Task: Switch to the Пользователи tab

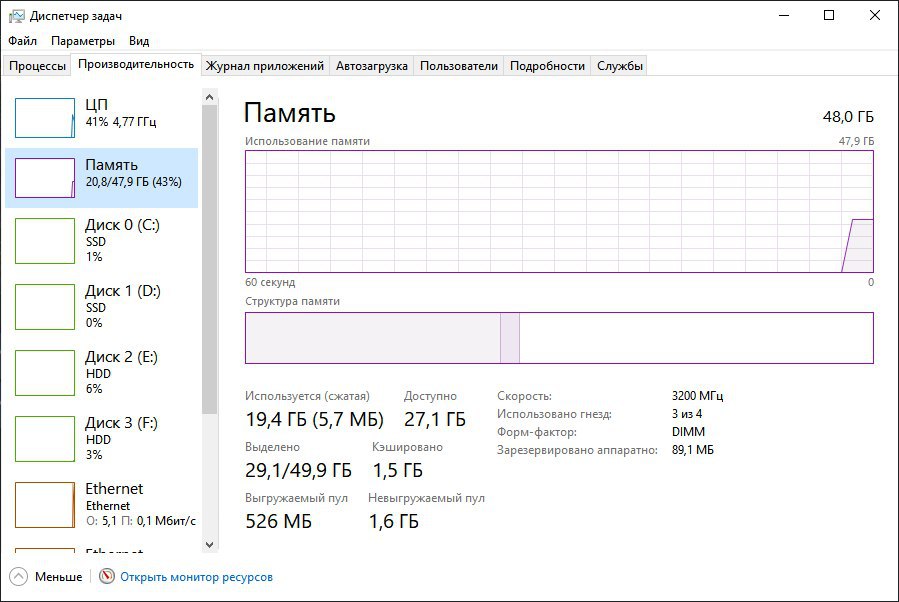Action: point(459,66)
